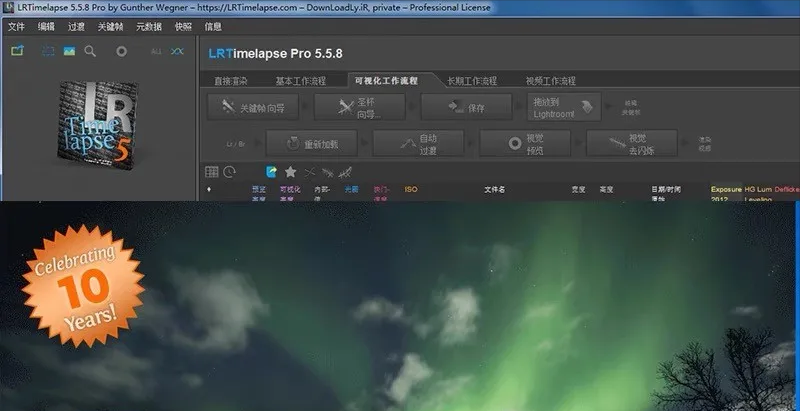Viewport: 800px width, 411px height.
Task: Click the blue export arrow icon
Action: 271,172
